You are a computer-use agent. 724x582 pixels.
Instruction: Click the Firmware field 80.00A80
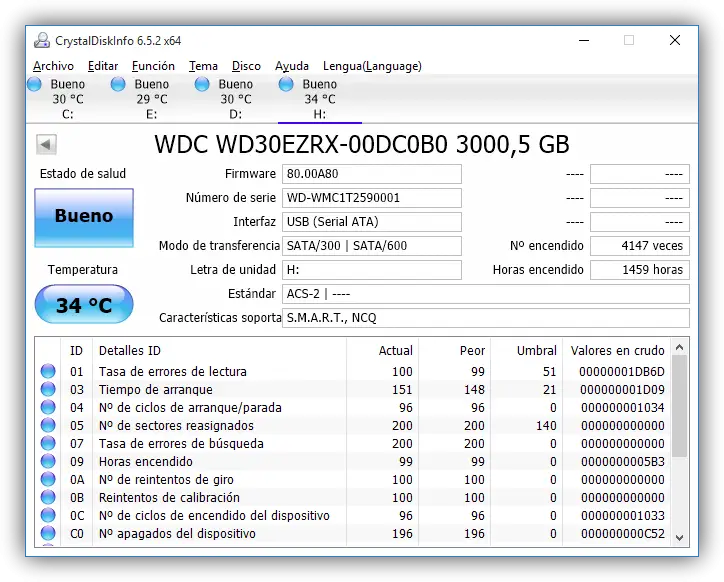(372, 174)
